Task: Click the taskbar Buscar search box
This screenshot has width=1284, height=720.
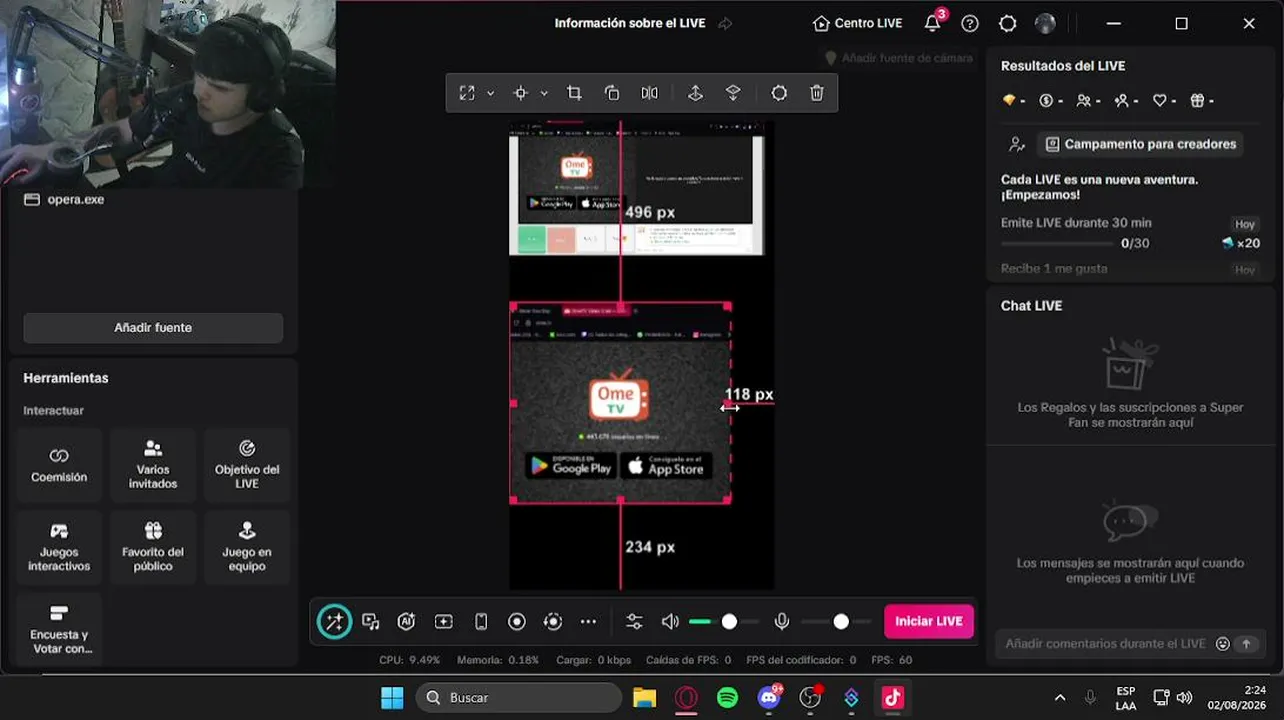Action: click(518, 697)
